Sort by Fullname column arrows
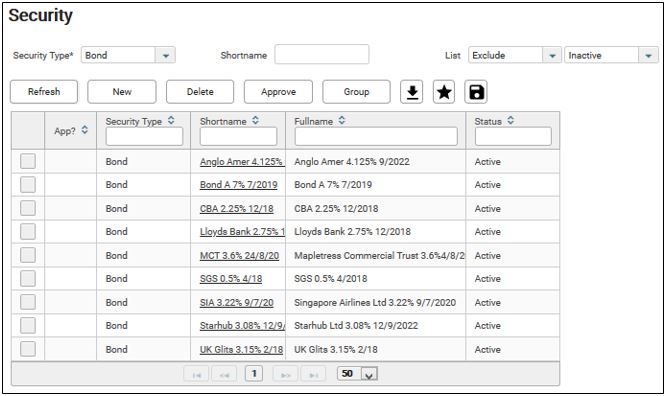Screen dimensions: 667x396 [x=342, y=120]
